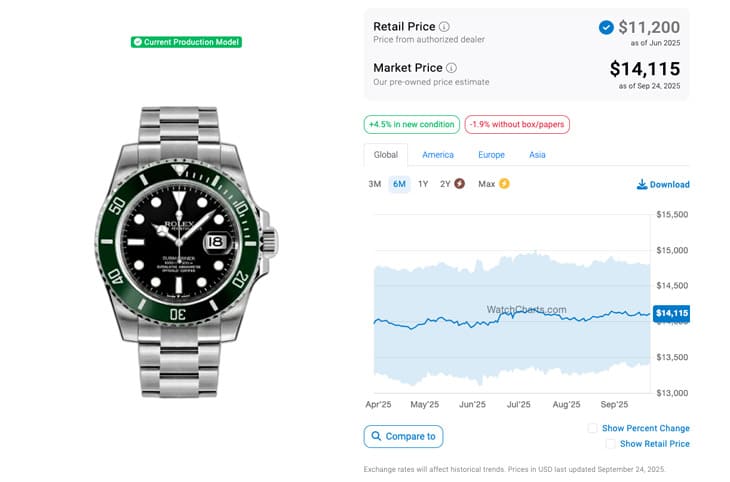Set chart range to 3M
The image size is (730, 482).
coord(375,184)
